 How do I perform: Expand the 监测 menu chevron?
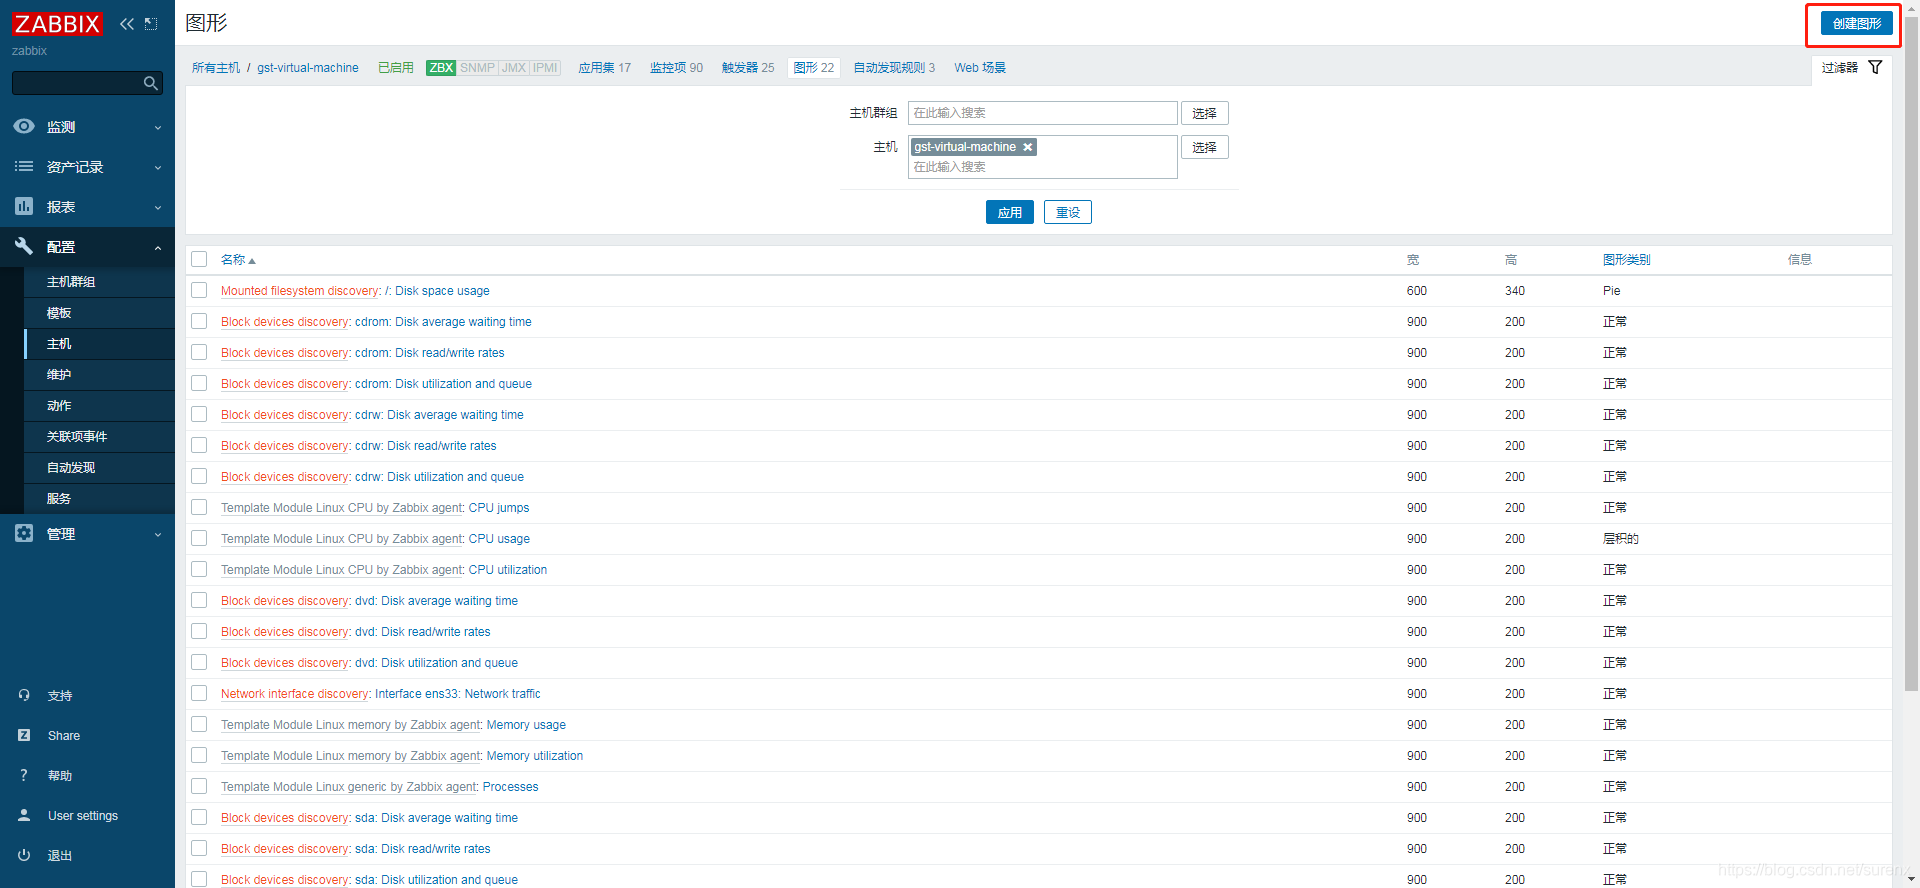[x=158, y=128]
